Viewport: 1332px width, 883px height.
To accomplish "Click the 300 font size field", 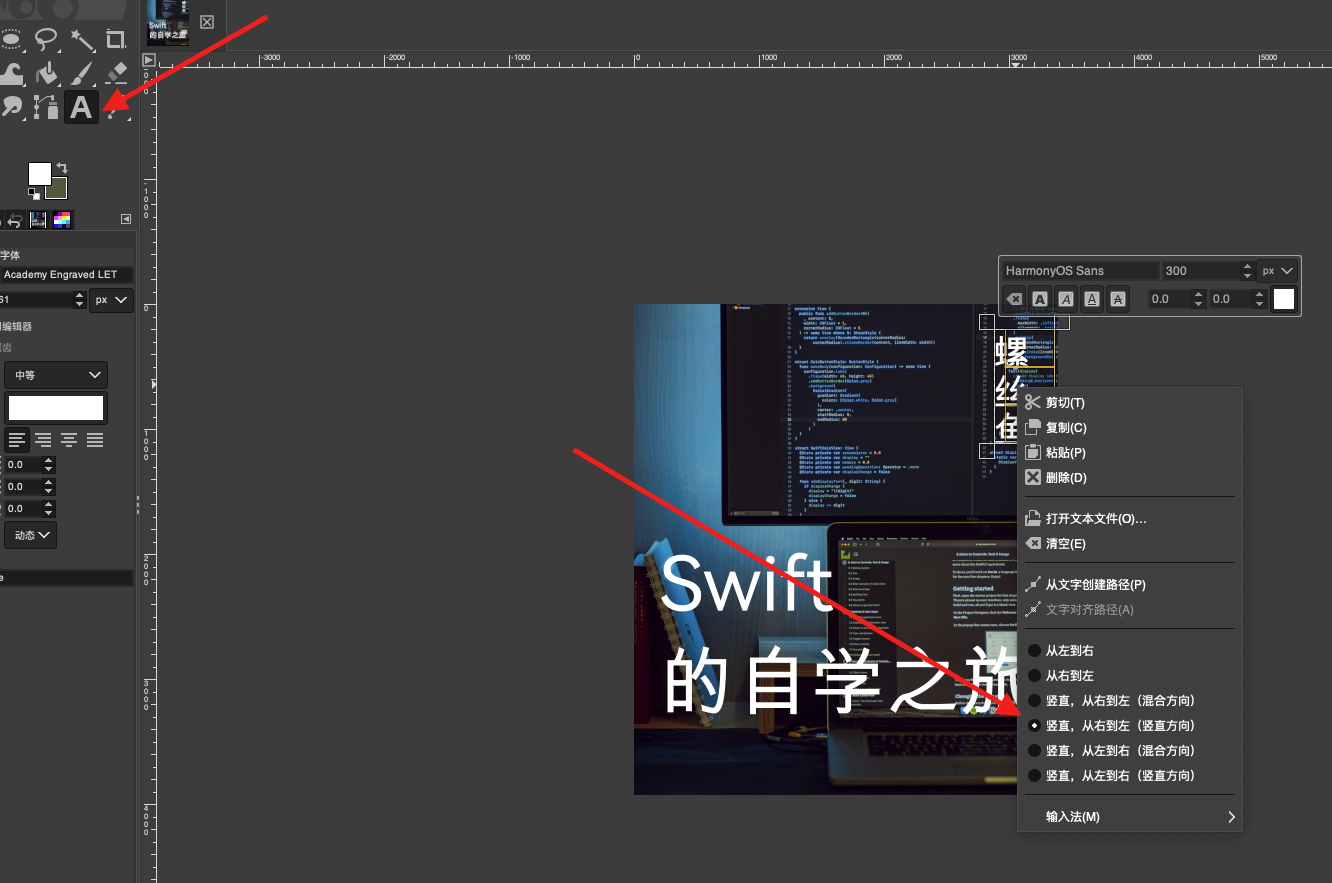I will (x=1201, y=271).
